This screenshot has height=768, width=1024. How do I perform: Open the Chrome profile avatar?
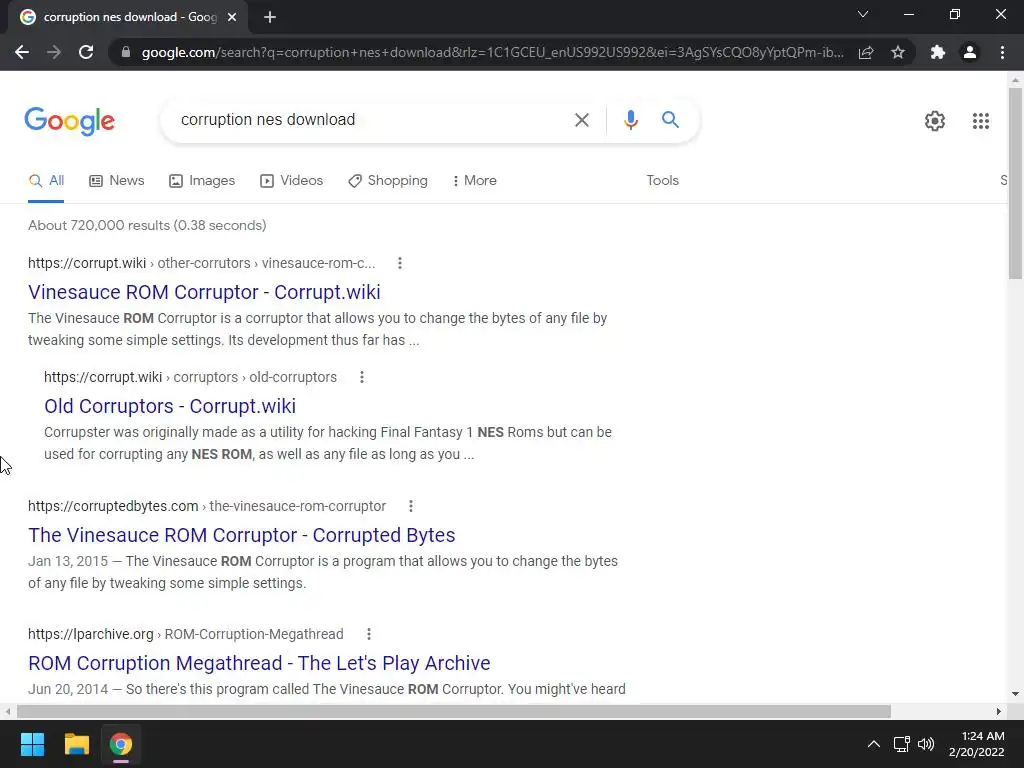point(970,52)
